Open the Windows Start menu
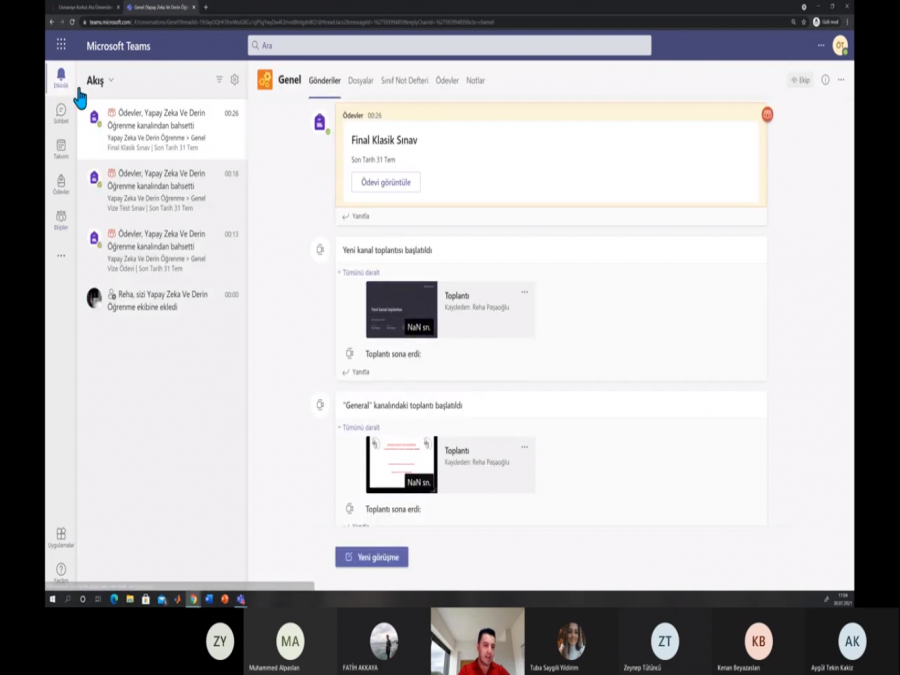Image resolution: width=900 pixels, height=675 pixels. pos(52,599)
